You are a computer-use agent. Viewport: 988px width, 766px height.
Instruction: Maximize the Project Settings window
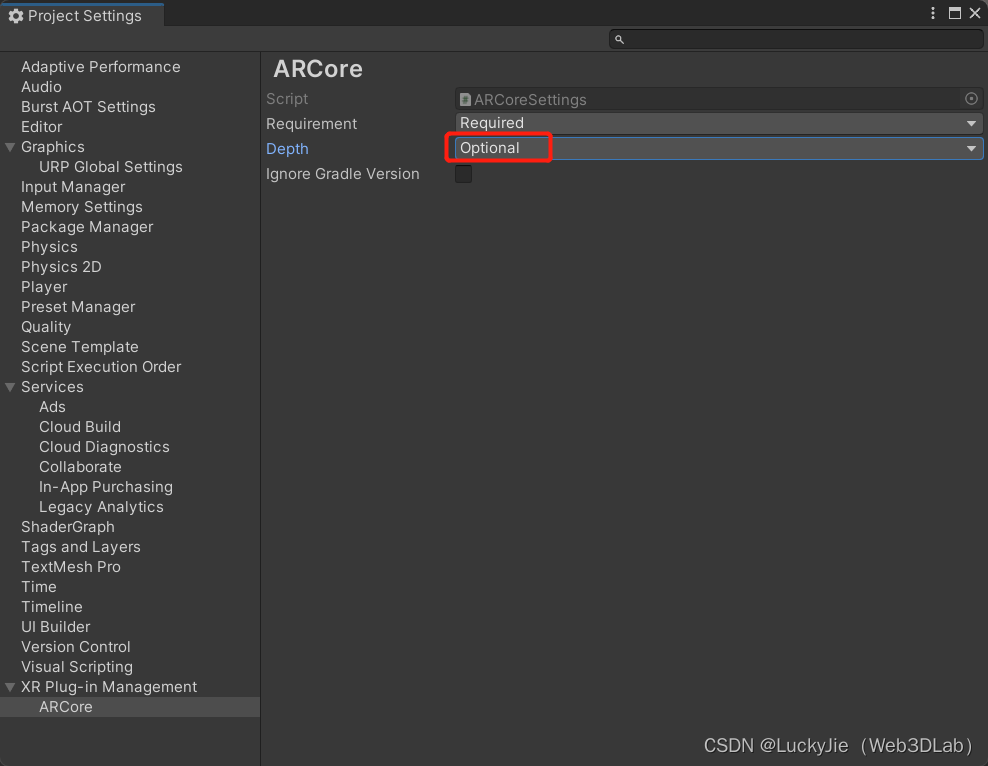tap(955, 13)
